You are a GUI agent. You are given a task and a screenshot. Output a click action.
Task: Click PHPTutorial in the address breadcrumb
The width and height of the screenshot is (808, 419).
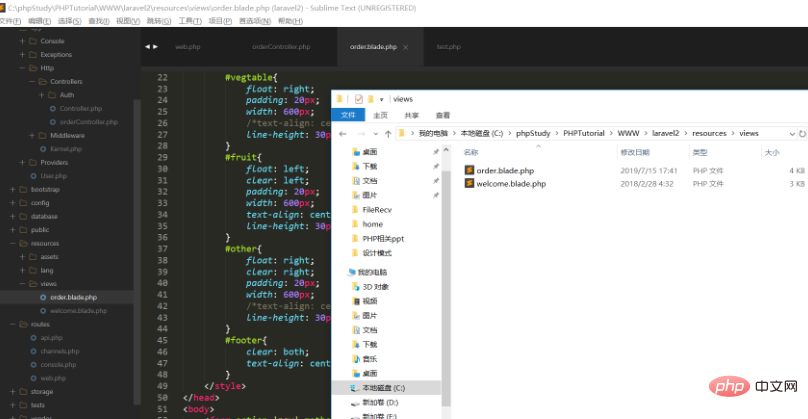pos(583,133)
